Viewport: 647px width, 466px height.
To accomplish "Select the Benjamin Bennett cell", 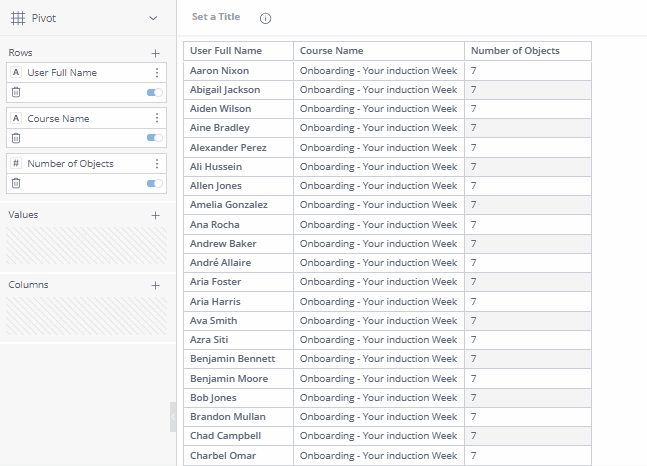I will (238, 359).
